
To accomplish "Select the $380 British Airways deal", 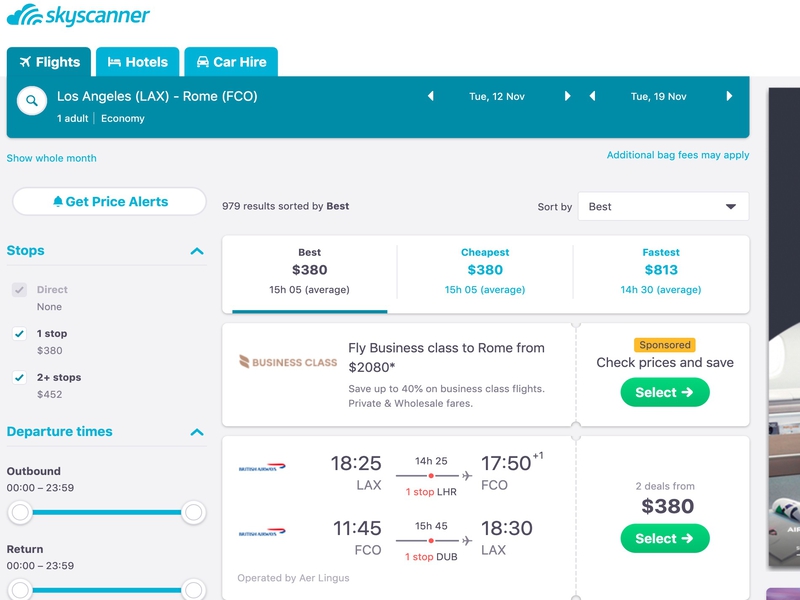I will [664, 539].
